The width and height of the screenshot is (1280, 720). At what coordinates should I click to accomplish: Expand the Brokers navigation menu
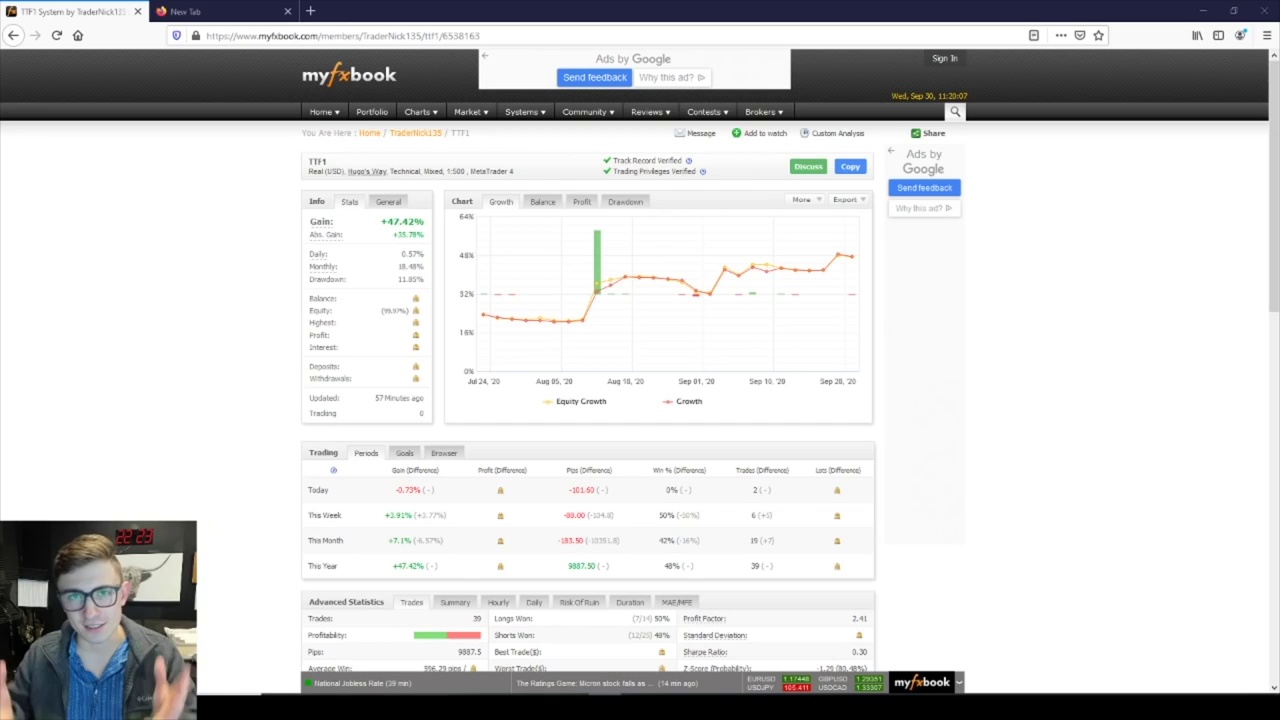tap(763, 112)
